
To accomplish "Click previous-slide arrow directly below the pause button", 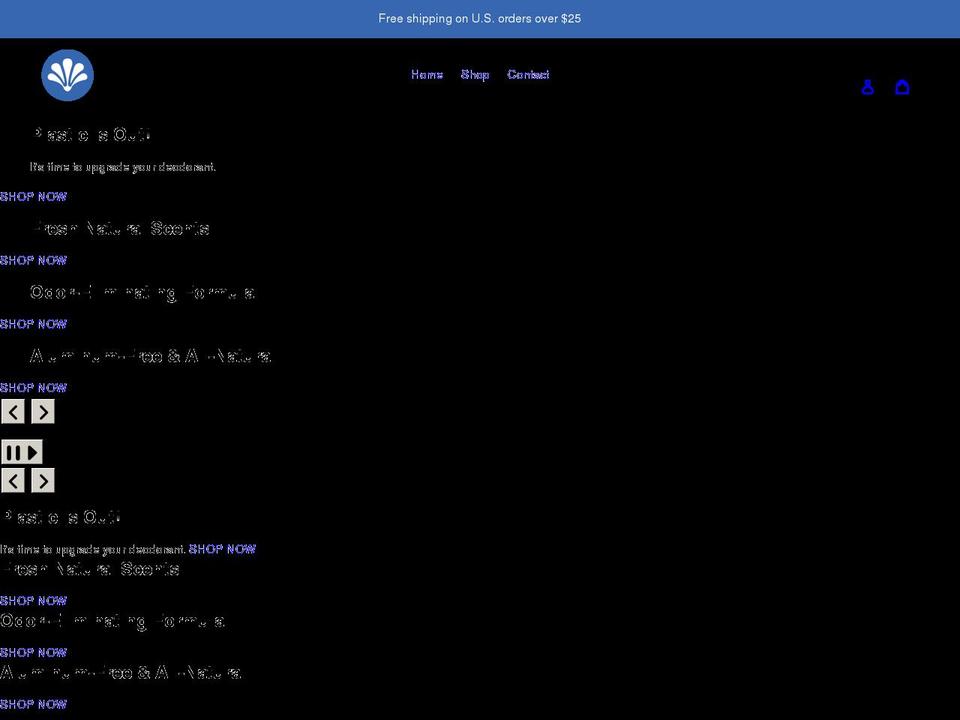I will 13,481.
